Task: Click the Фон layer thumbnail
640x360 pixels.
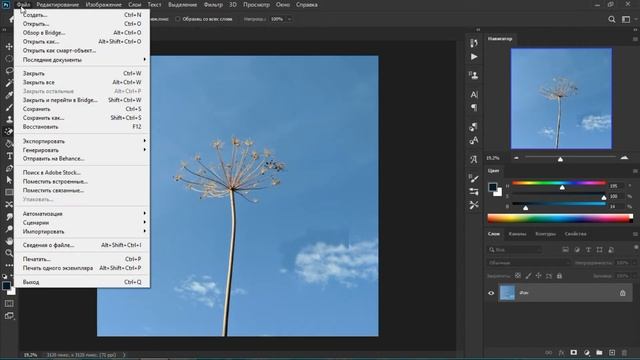Action: (507, 293)
